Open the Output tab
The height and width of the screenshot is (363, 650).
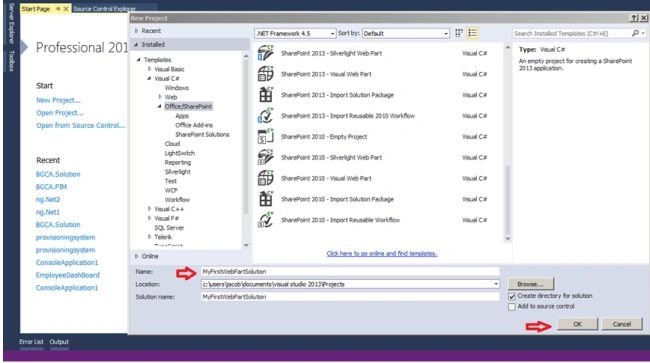point(59,342)
